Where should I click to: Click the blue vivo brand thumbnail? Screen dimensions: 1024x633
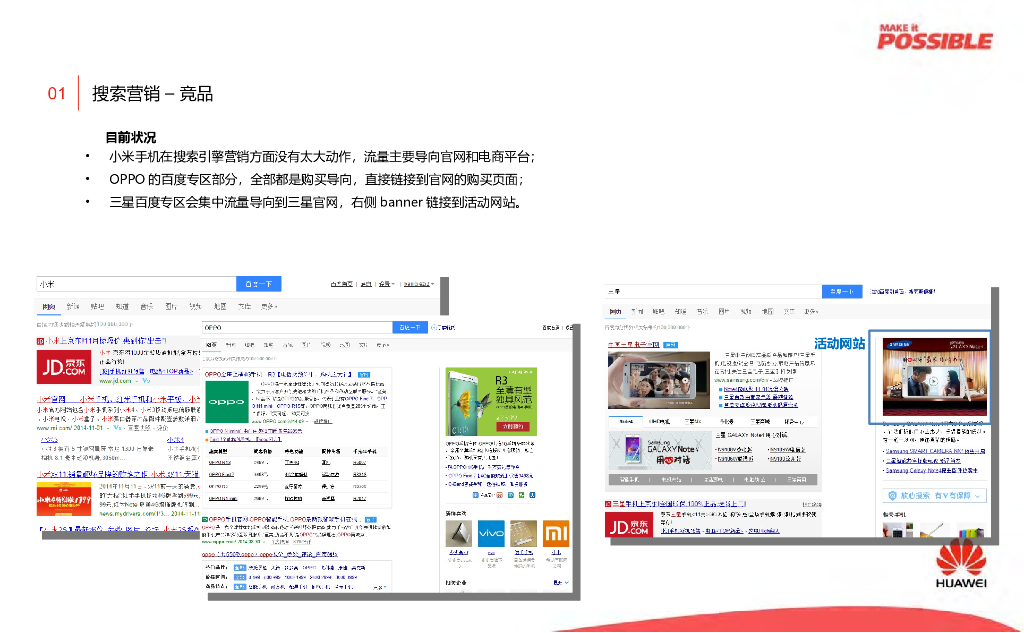coord(491,534)
